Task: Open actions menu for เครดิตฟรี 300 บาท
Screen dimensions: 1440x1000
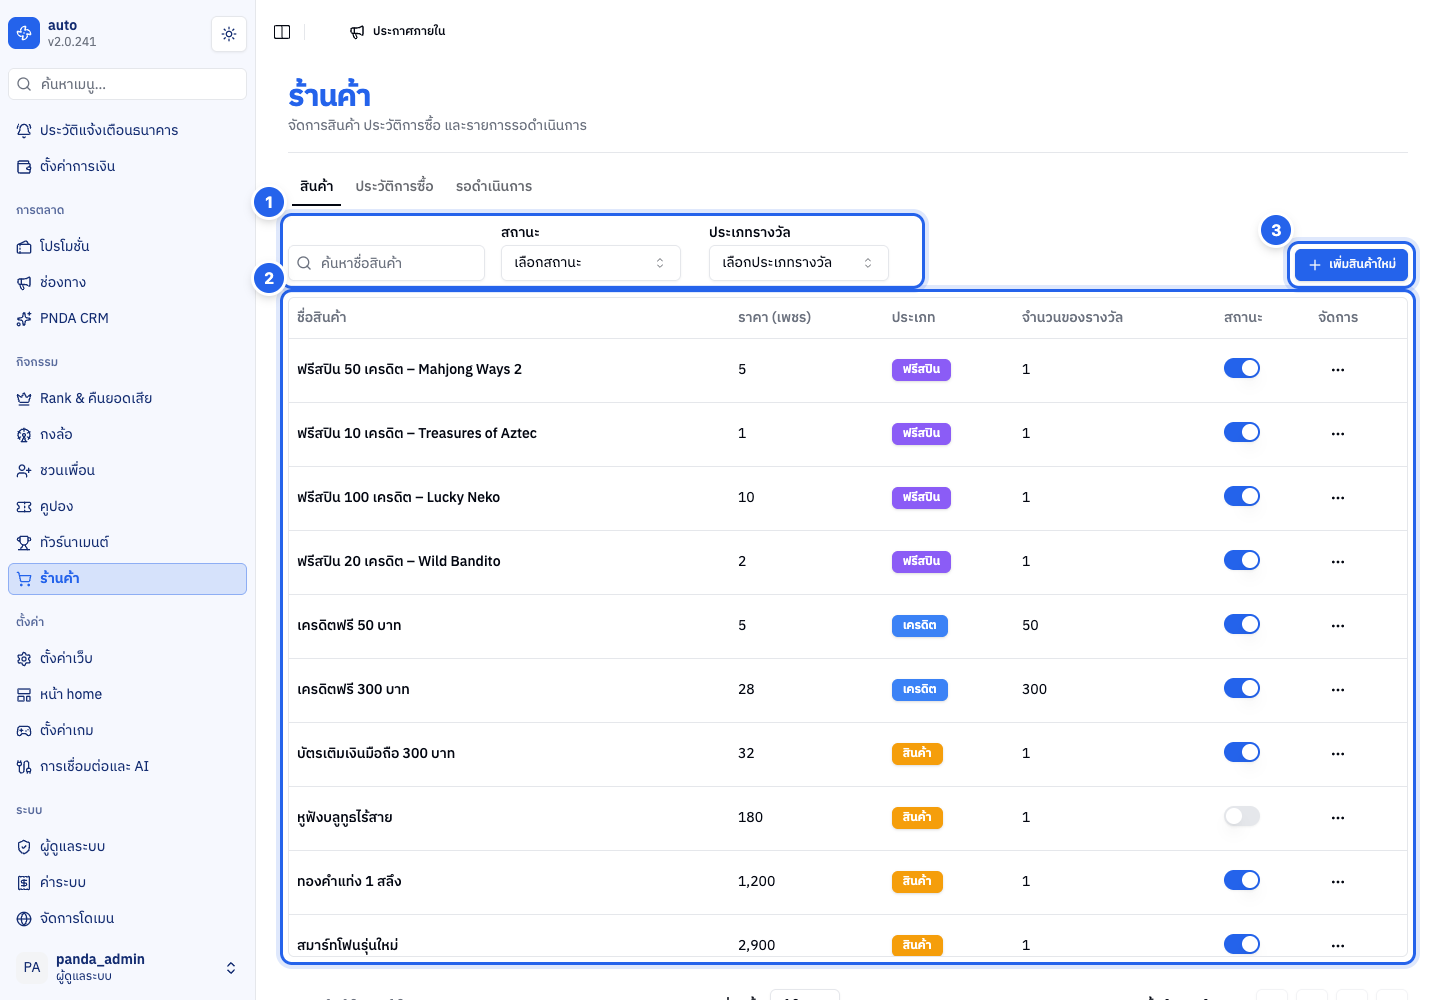Action: click(x=1338, y=690)
